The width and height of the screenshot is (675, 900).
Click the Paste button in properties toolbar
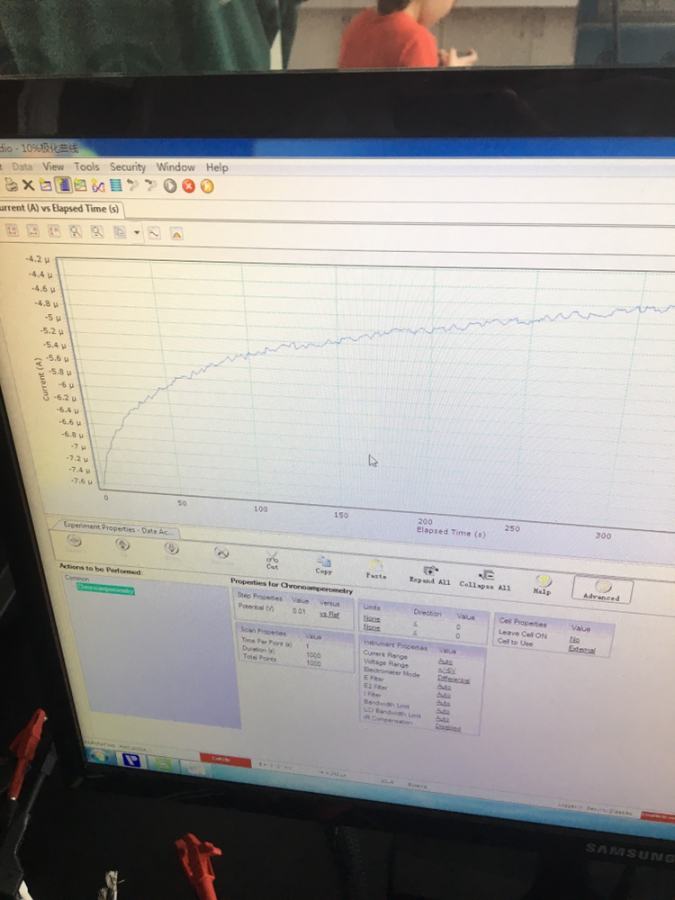pos(375,569)
